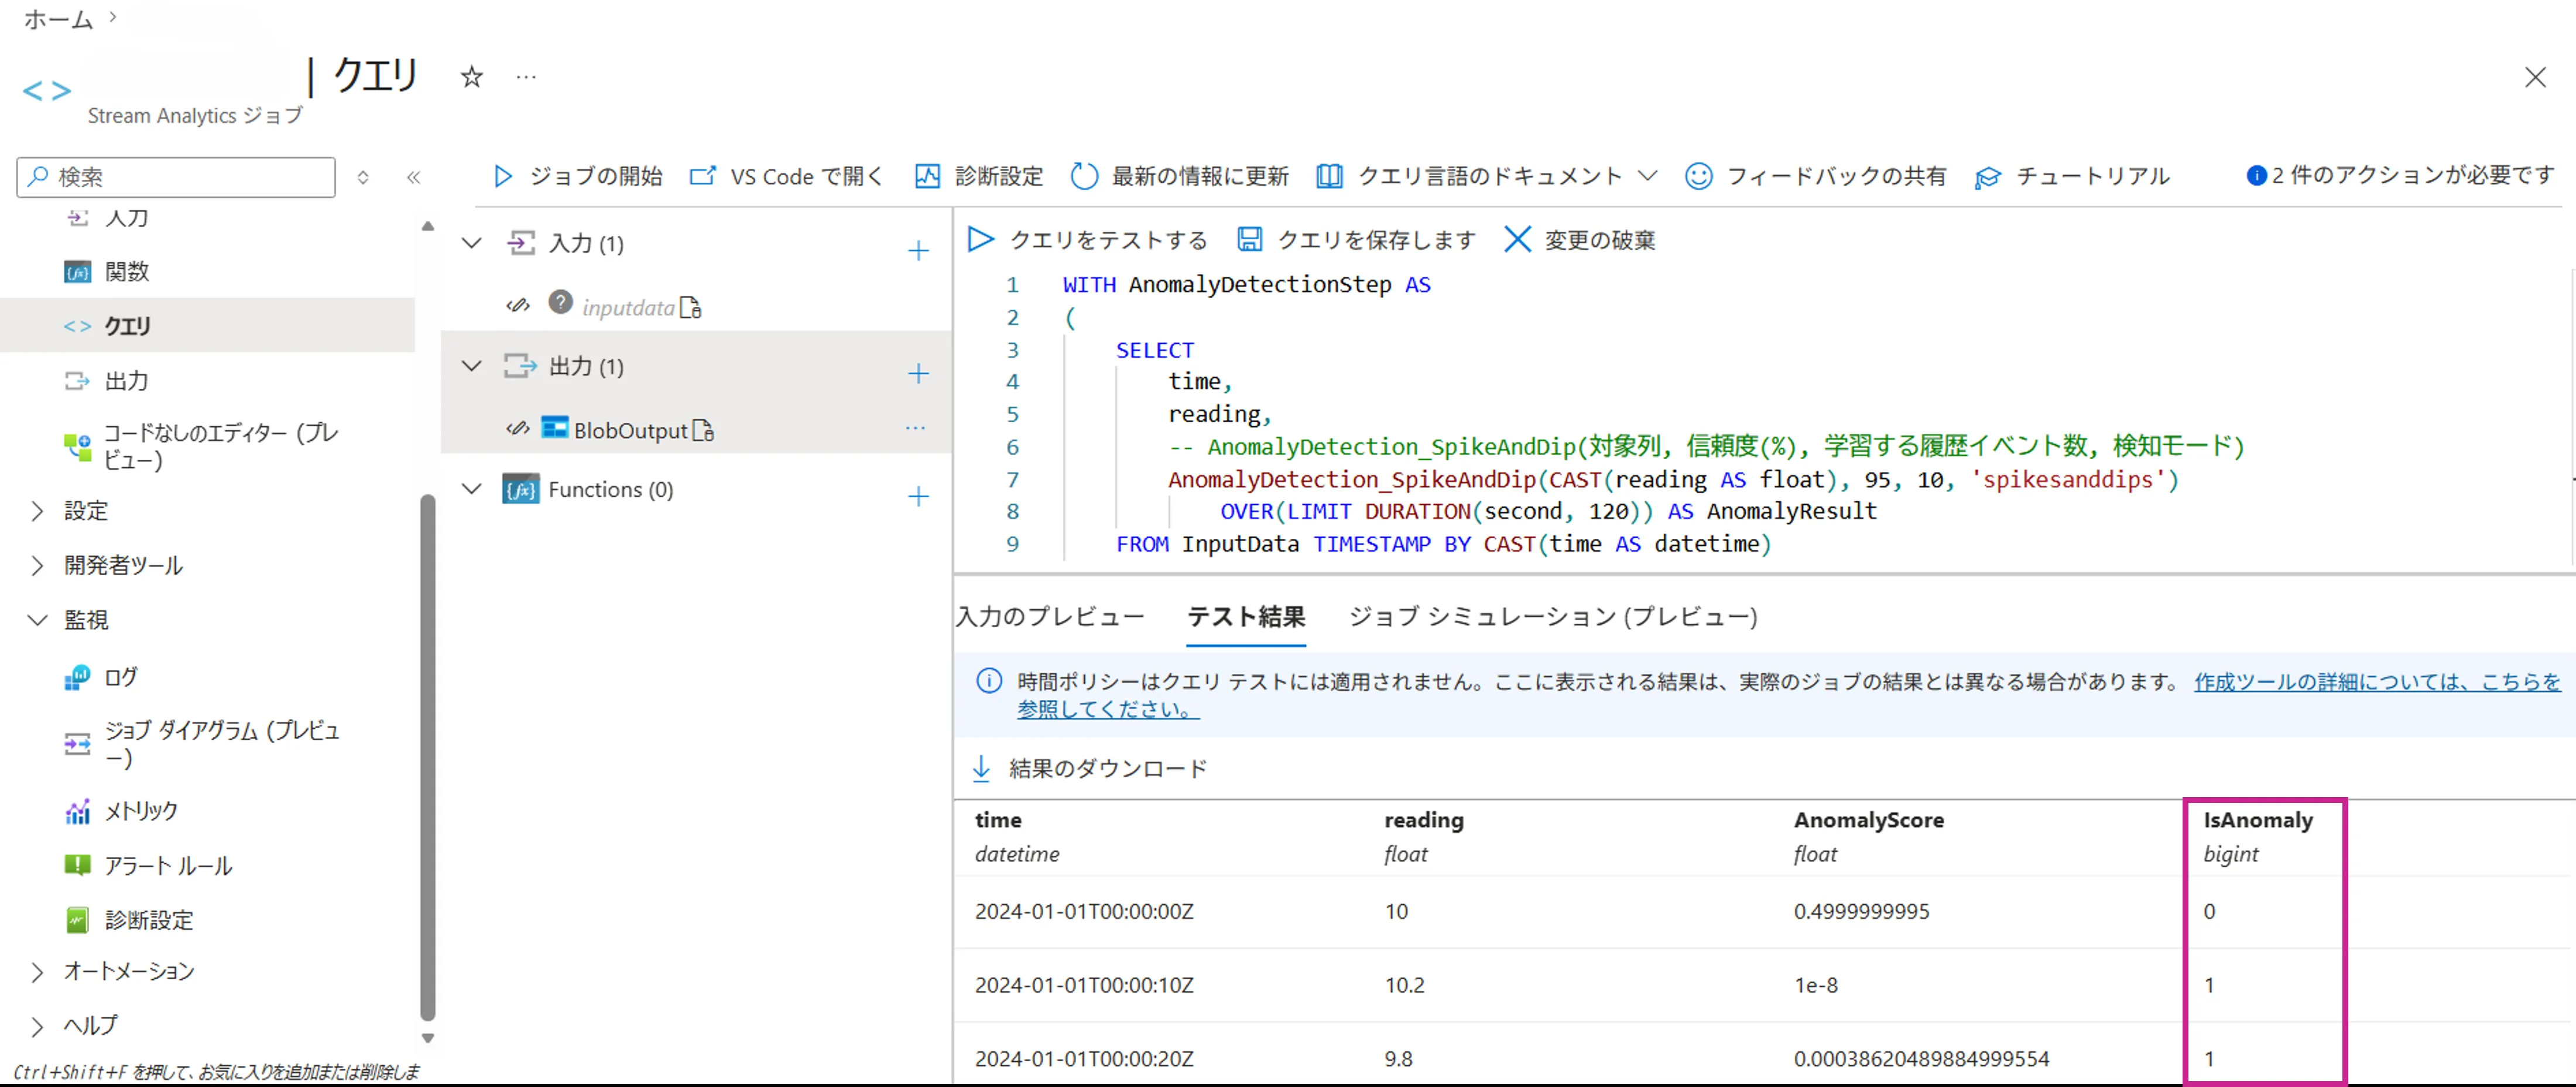Select クエリ in the sidebar
The height and width of the screenshot is (1087, 2576).
coord(207,326)
